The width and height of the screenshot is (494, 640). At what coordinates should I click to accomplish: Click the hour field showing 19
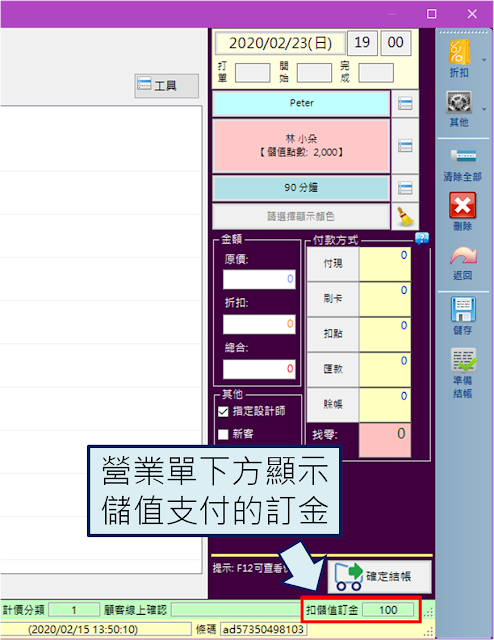pyautogui.click(x=362, y=42)
